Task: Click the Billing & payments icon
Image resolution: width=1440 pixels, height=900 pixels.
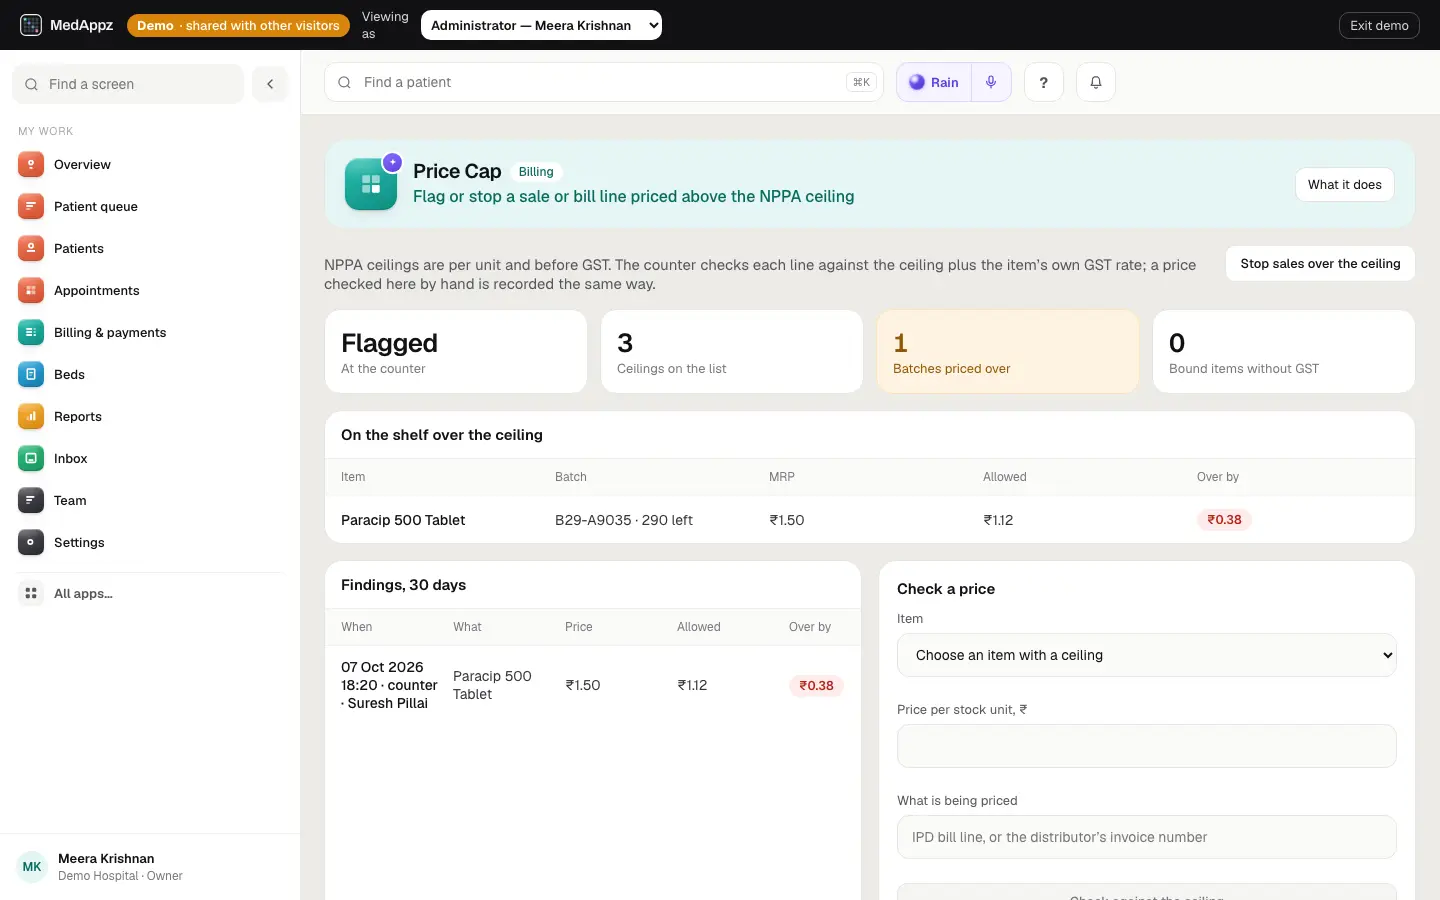Action: 31,333
